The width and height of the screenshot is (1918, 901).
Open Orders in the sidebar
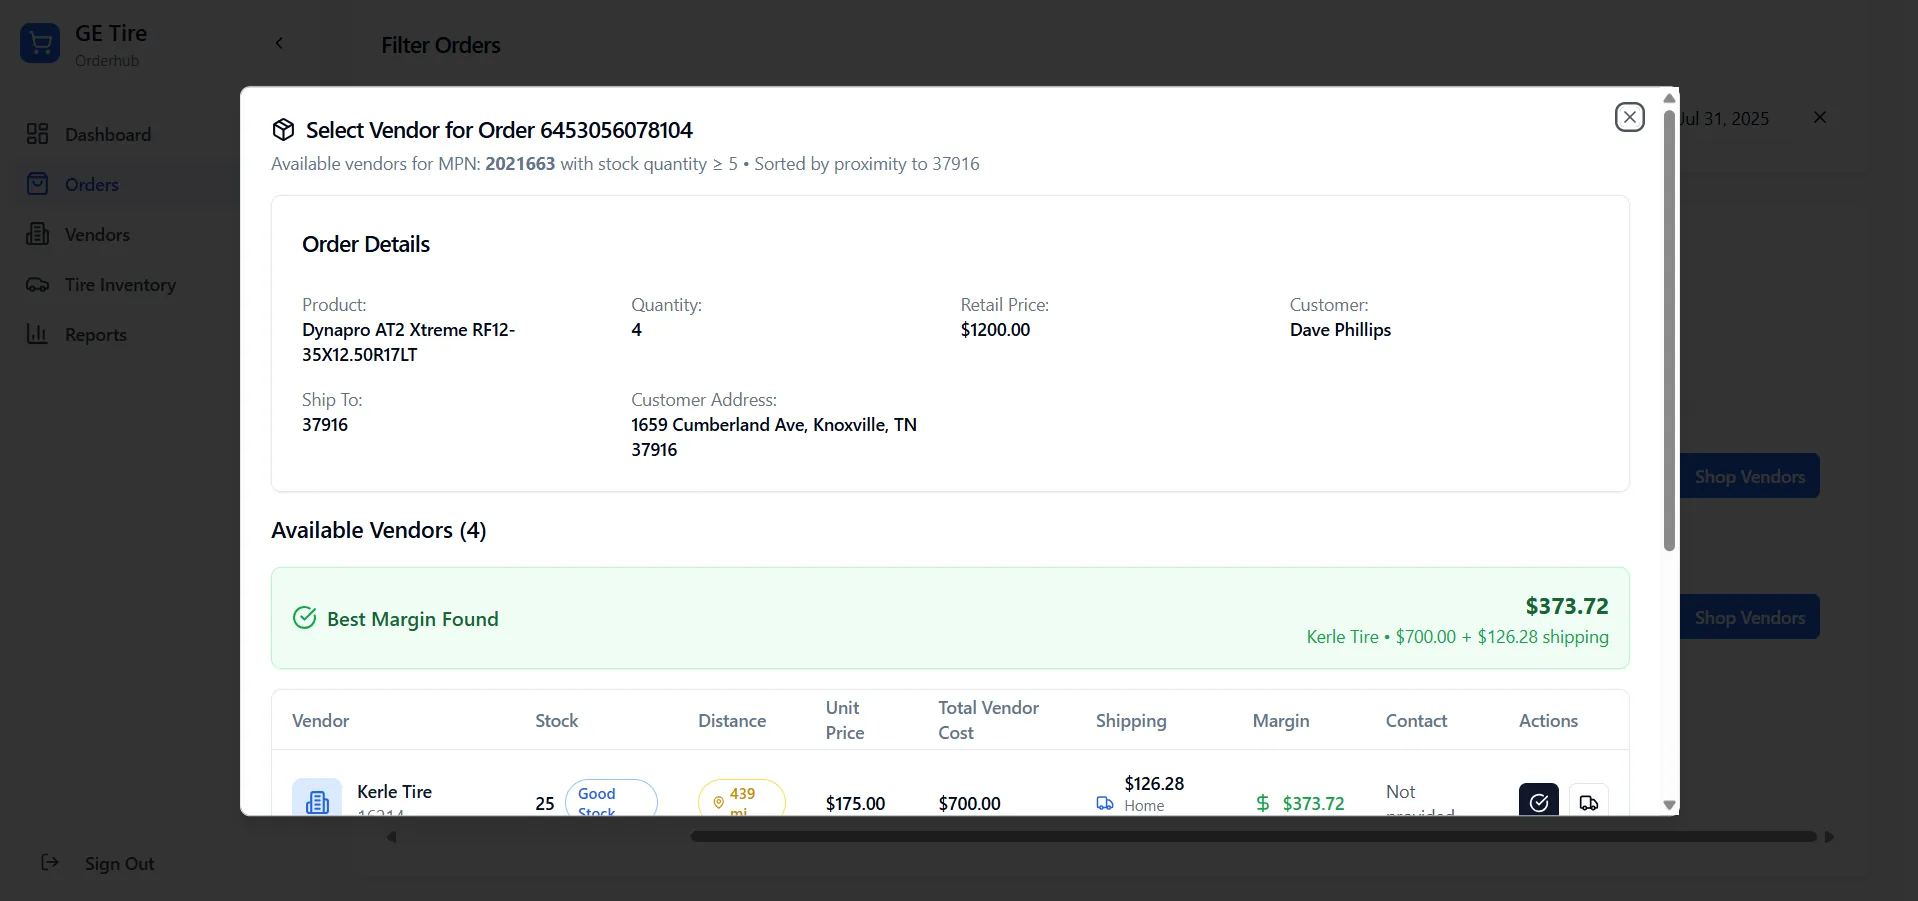pyautogui.click(x=92, y=184)
